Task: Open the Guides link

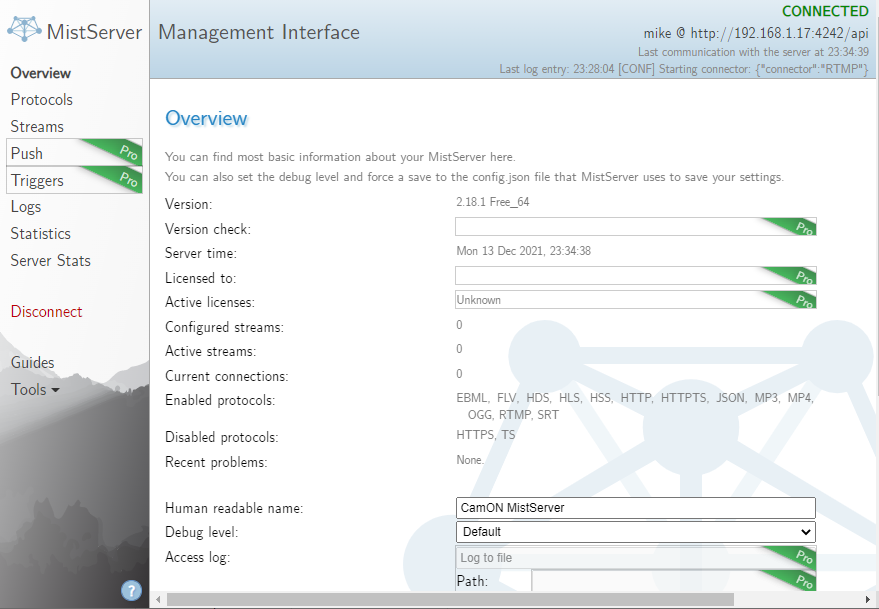Action: [x=33, y=363]
